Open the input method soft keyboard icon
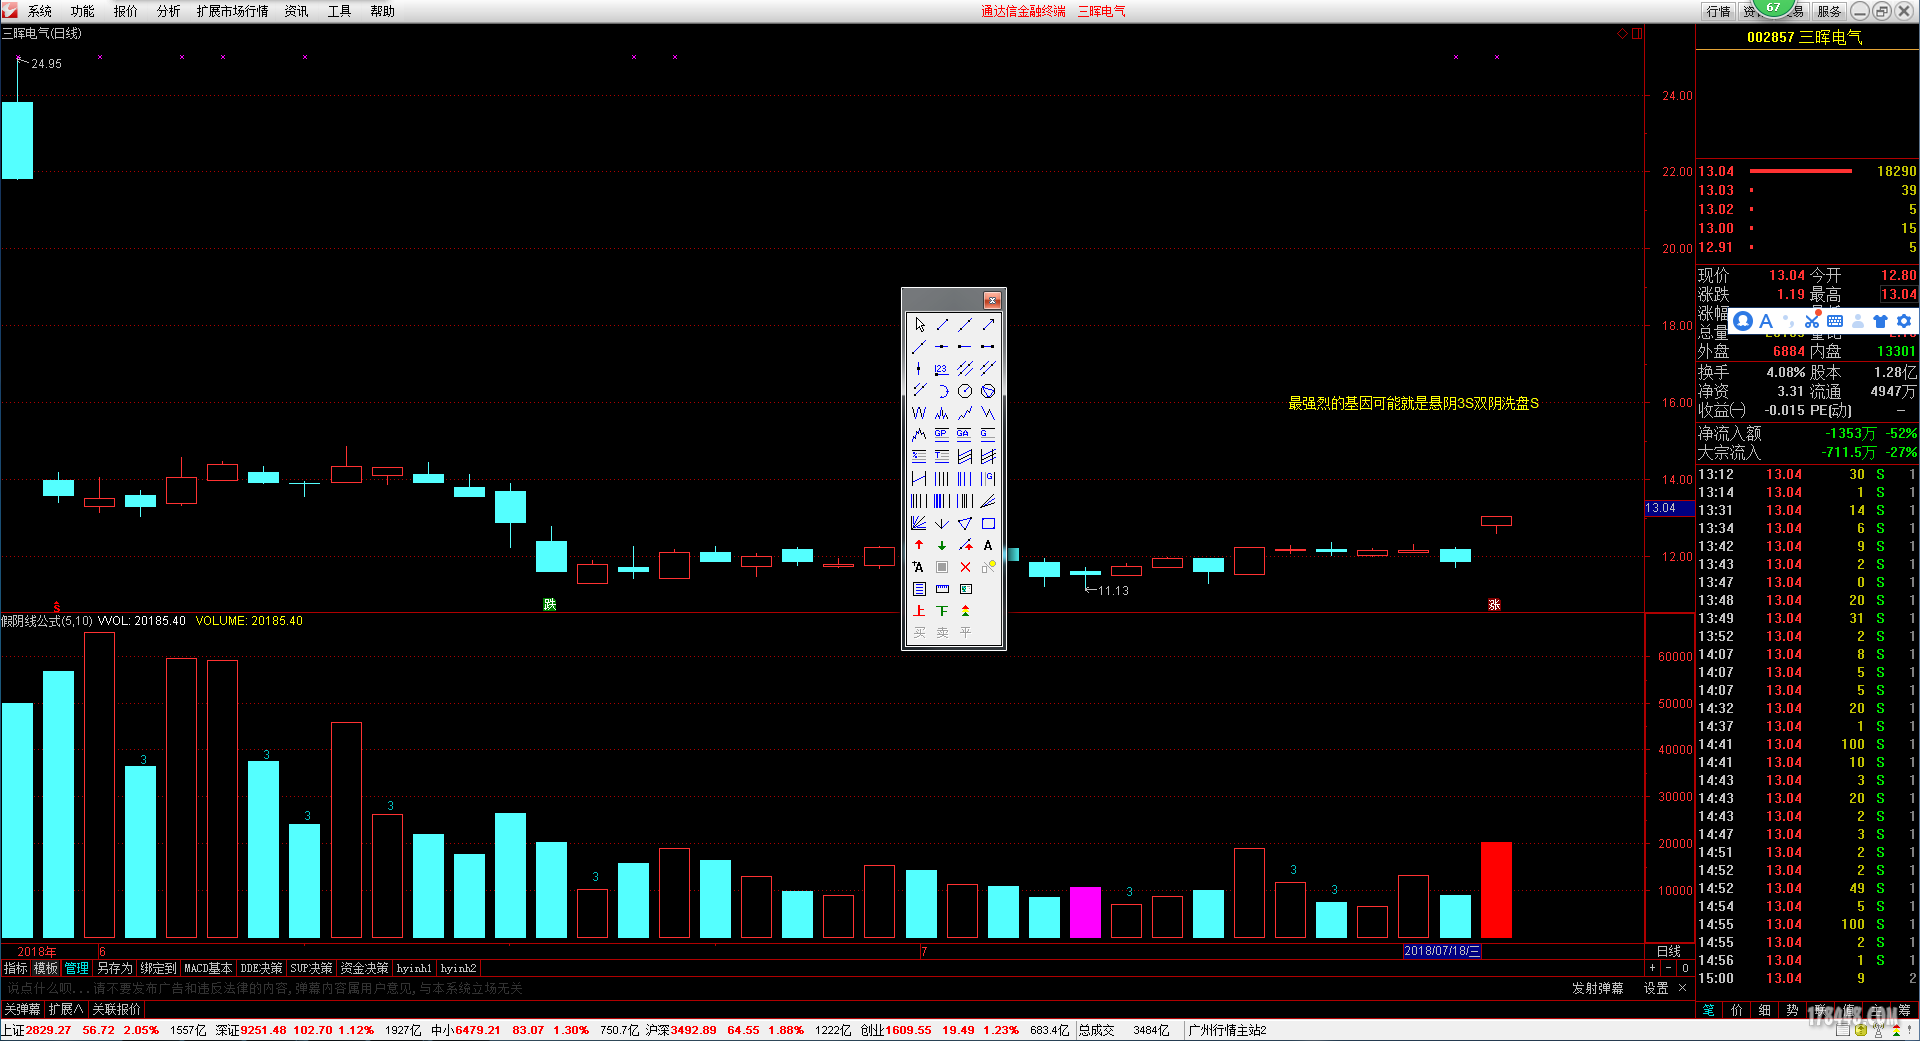 [1834, 321]
